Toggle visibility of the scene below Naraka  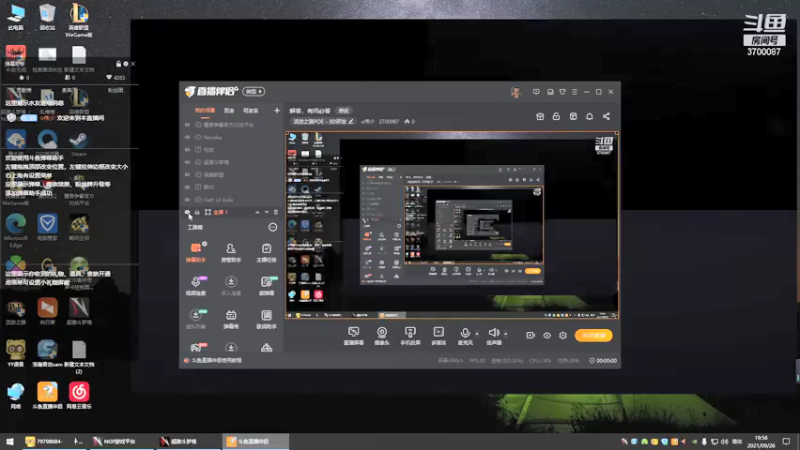click(x=187, y=149)
